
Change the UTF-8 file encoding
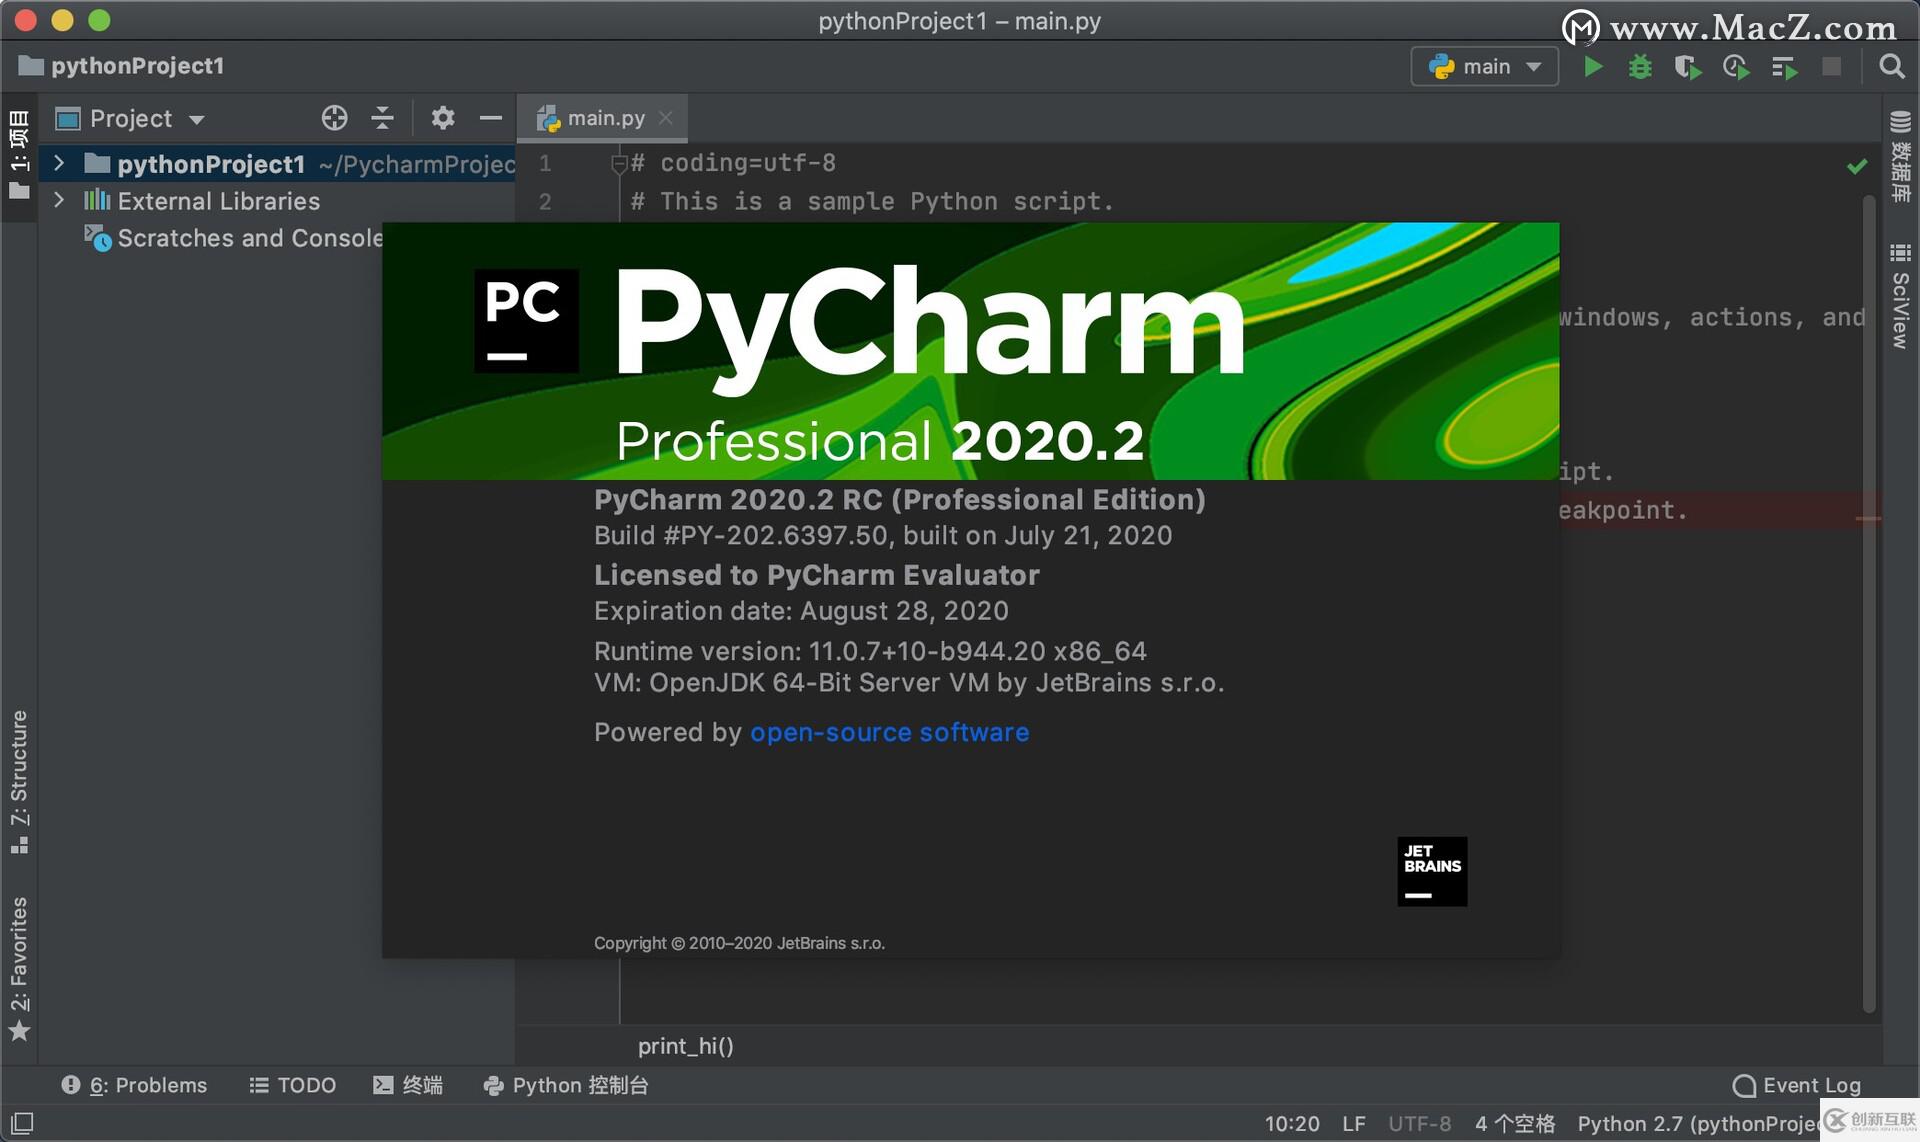pos(1419,1124)
